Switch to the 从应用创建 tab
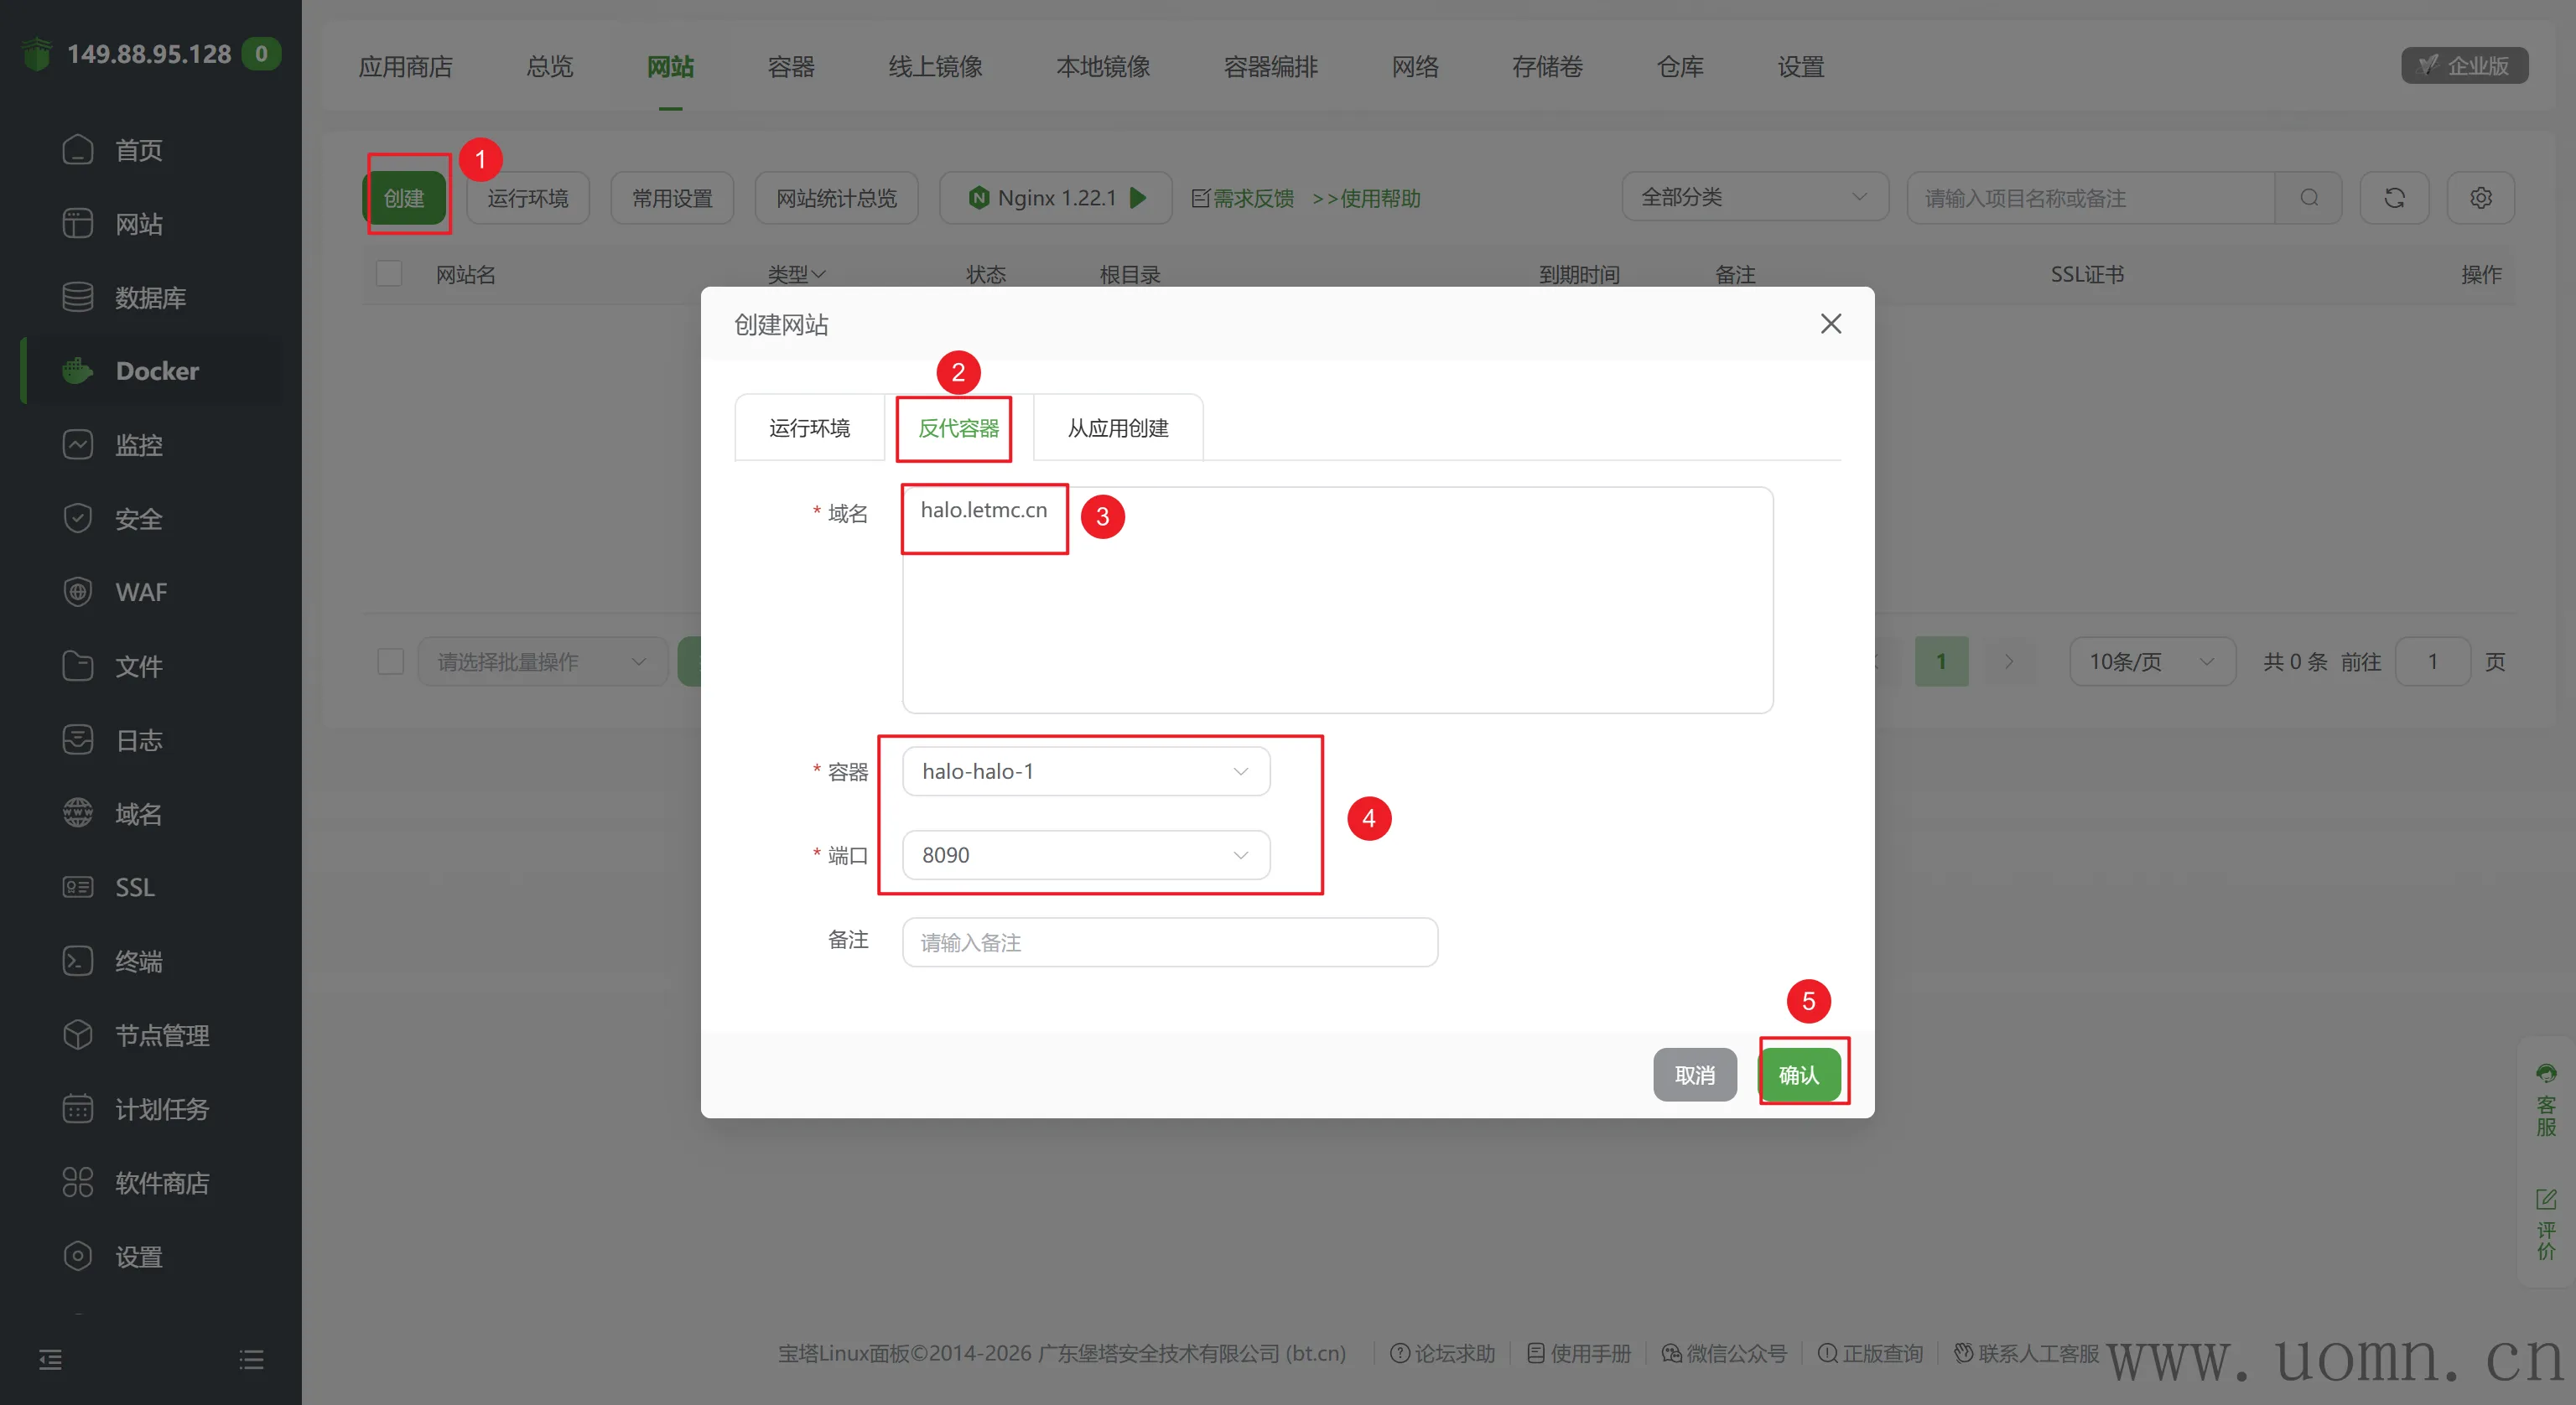The width and height of the screenshot is (2576, 1405). point(1117,428)
